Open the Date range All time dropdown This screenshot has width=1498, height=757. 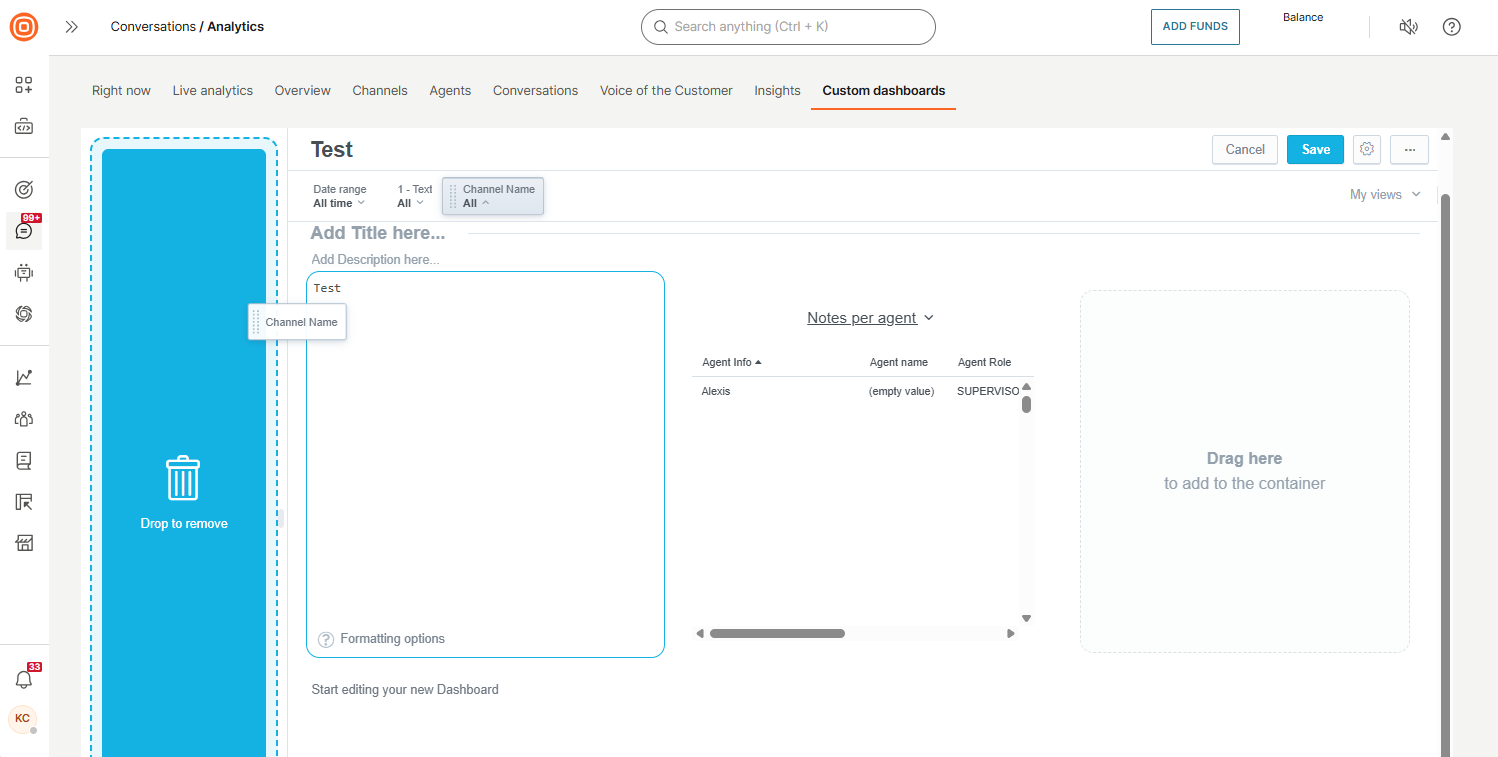click(x=339, y=196)
